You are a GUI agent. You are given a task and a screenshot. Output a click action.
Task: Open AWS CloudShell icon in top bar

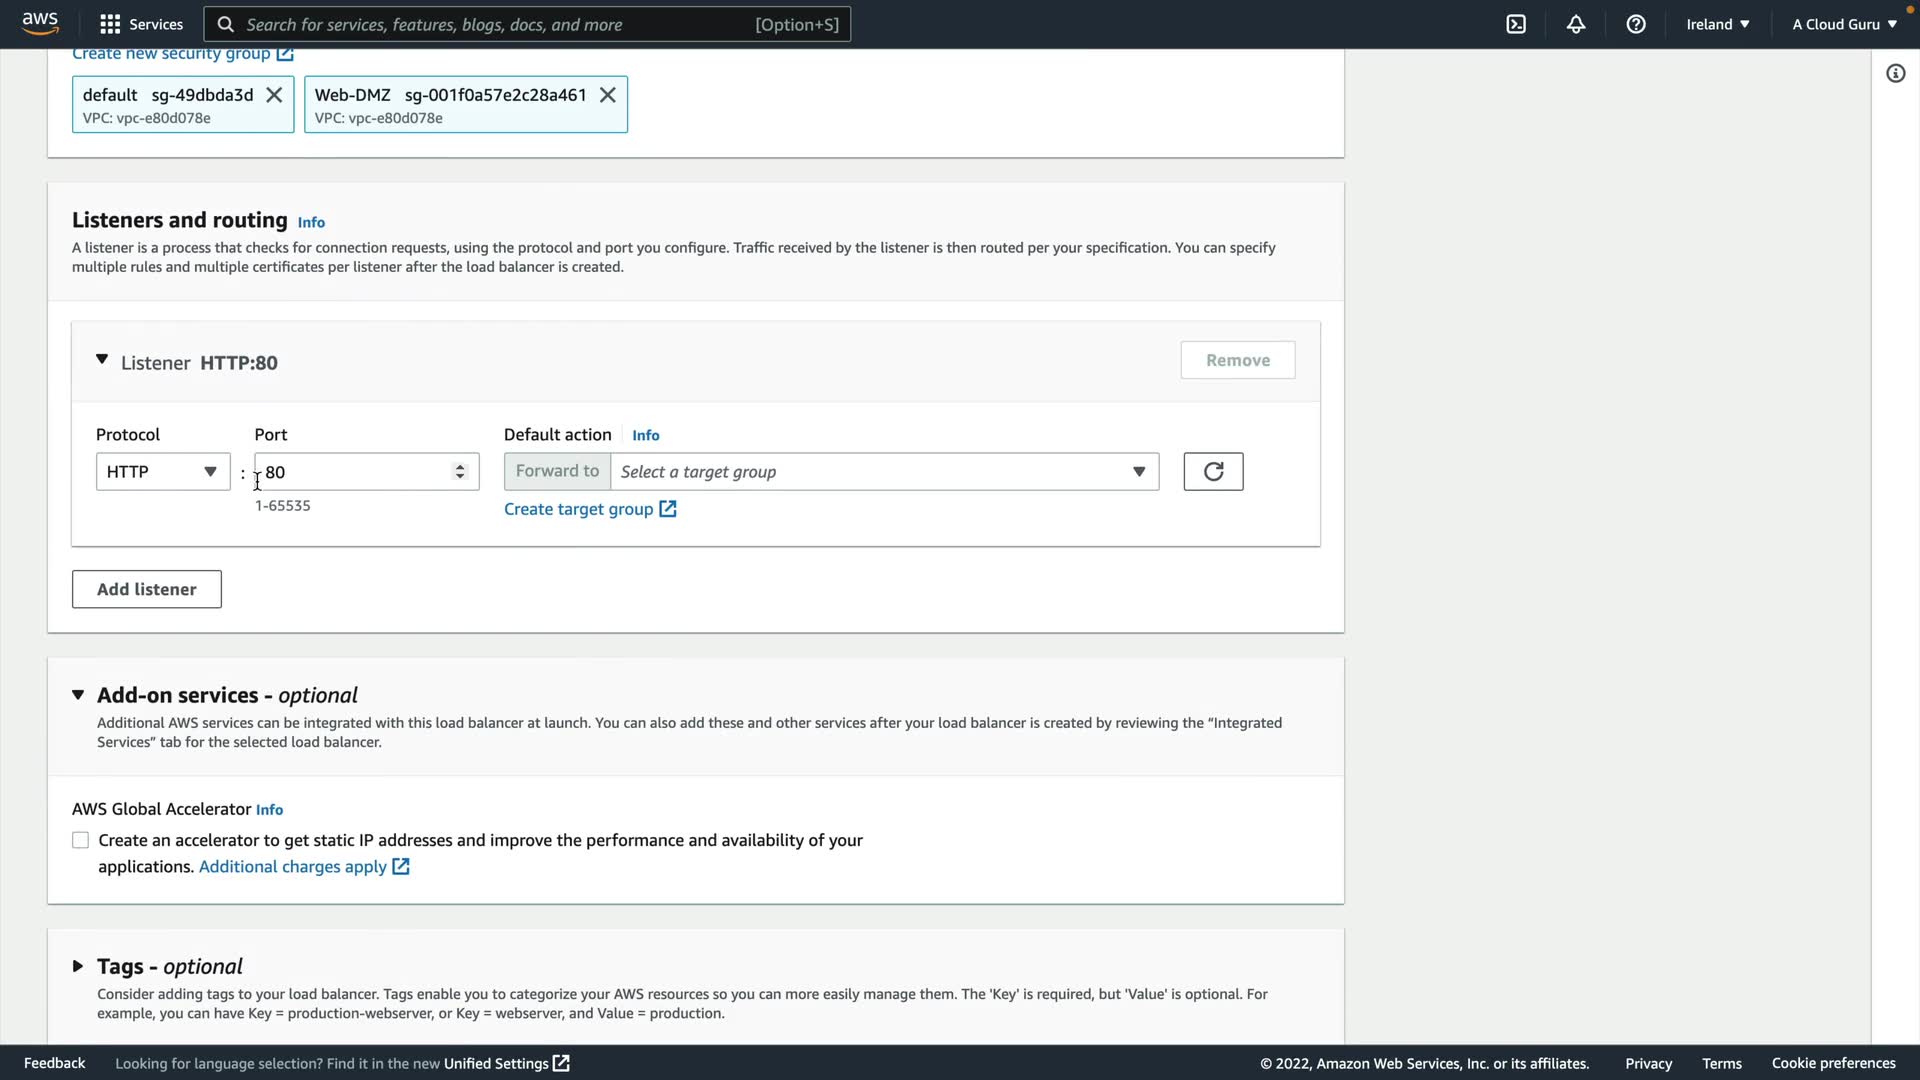pos(1516,24)
